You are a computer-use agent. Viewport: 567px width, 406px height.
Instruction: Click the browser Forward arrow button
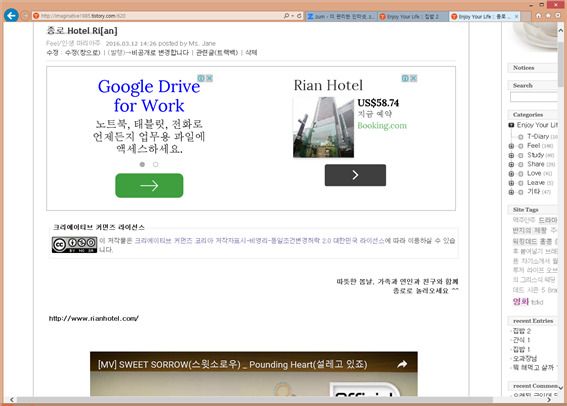pos(25,16)
